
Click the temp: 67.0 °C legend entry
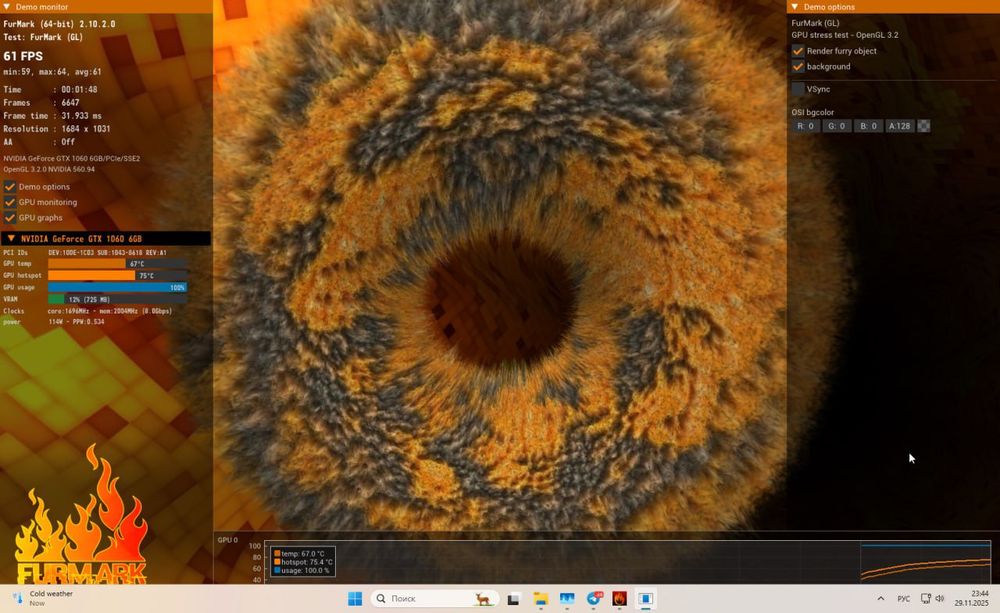299,554
